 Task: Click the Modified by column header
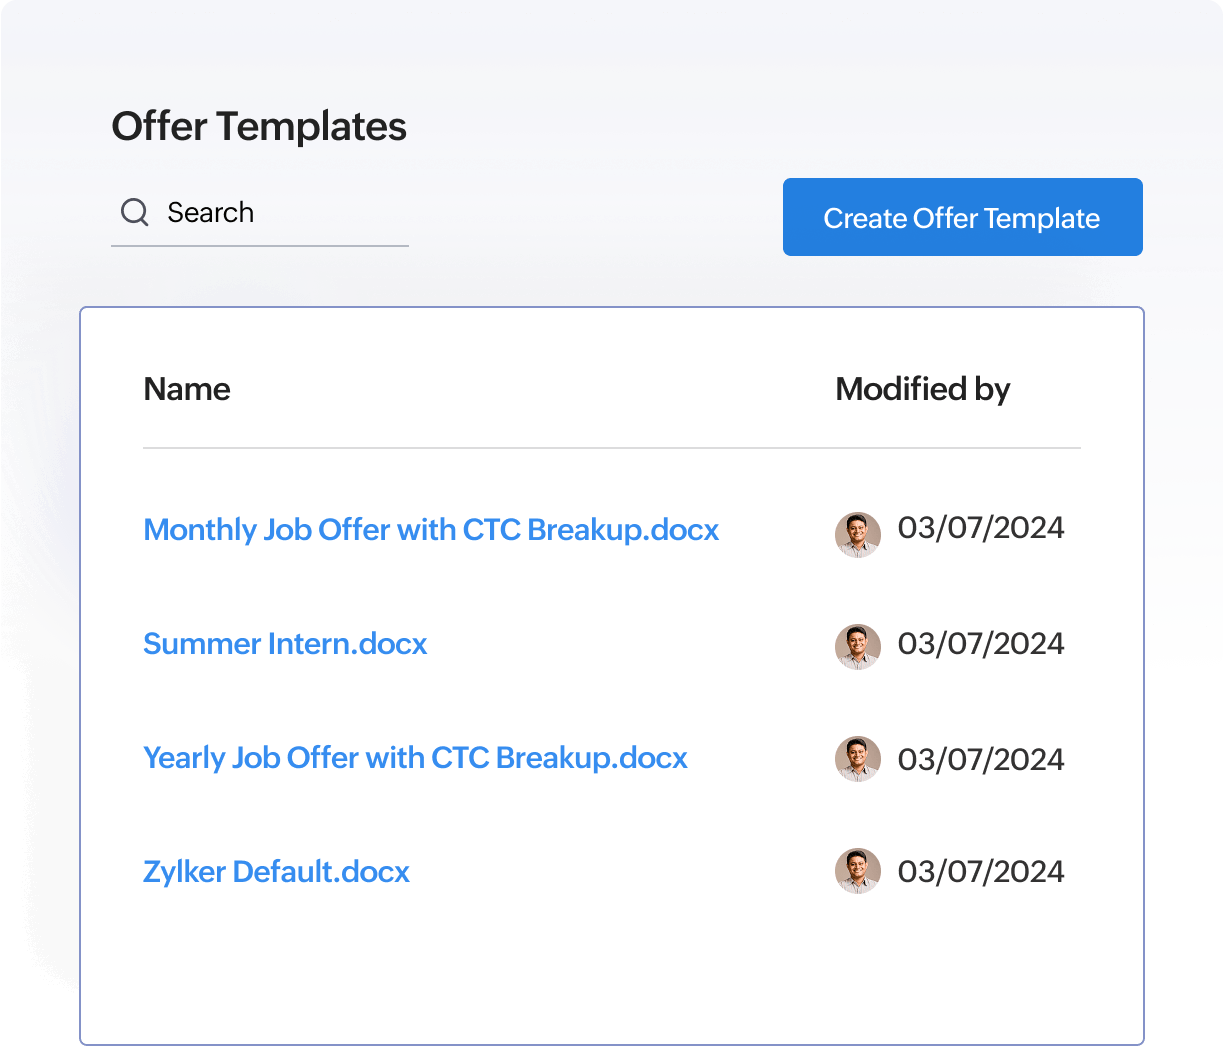(922, 389)
